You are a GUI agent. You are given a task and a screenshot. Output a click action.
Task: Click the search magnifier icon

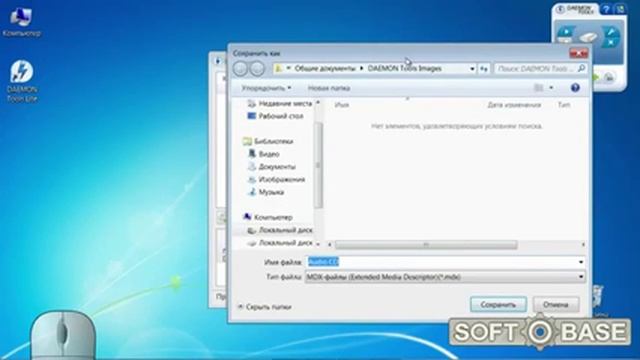pos(581,69)
